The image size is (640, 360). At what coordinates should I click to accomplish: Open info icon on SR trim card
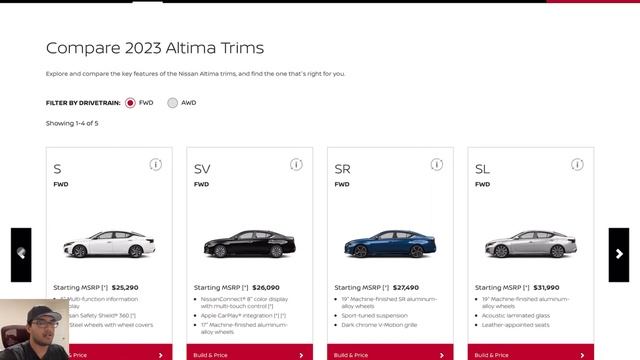click(x=437, y=164)
